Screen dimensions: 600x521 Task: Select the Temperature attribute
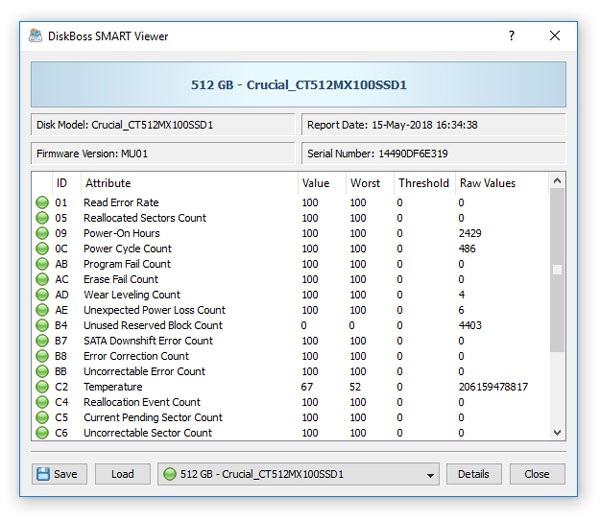(x=112, y=387)
